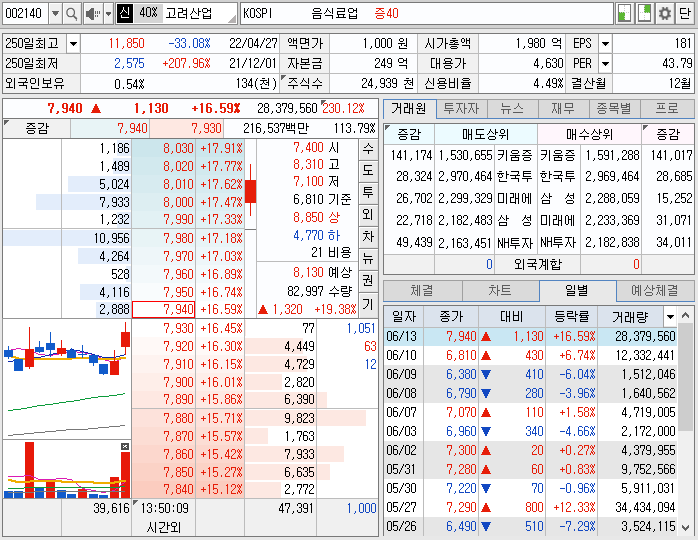The height and width of the screenshot is (540, 698).
Task: Open the EPS dropdown arrow
Action: 605,44
